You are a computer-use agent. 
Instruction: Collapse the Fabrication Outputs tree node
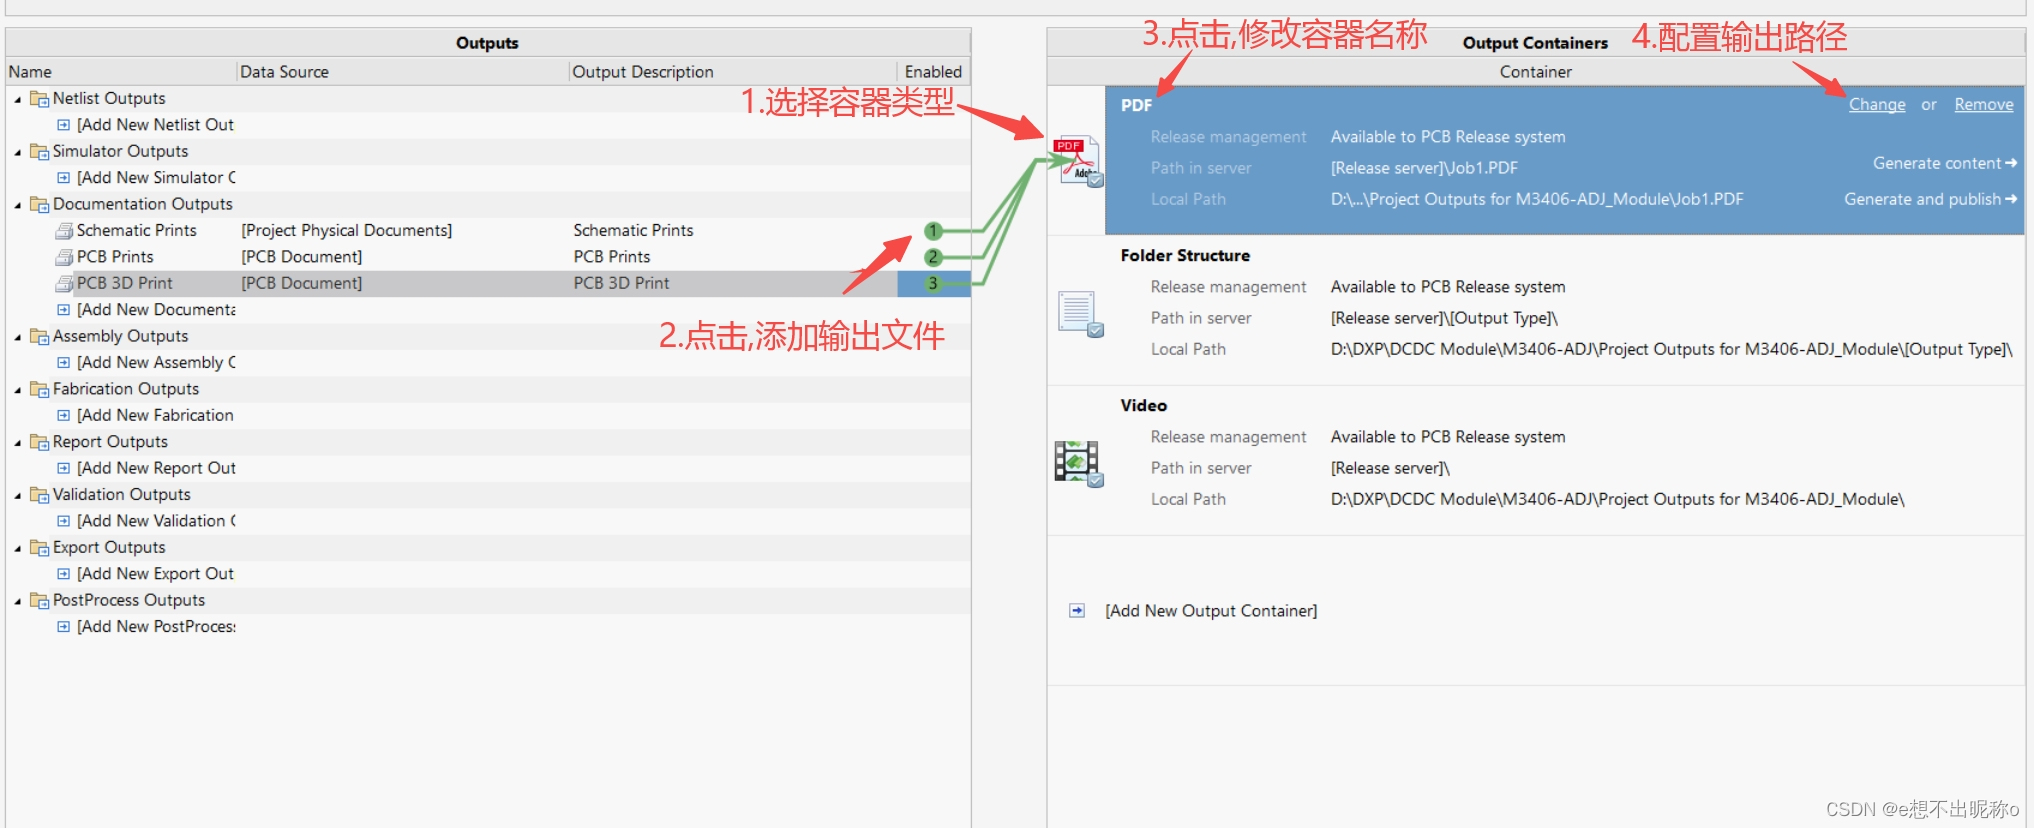[18, 390]
